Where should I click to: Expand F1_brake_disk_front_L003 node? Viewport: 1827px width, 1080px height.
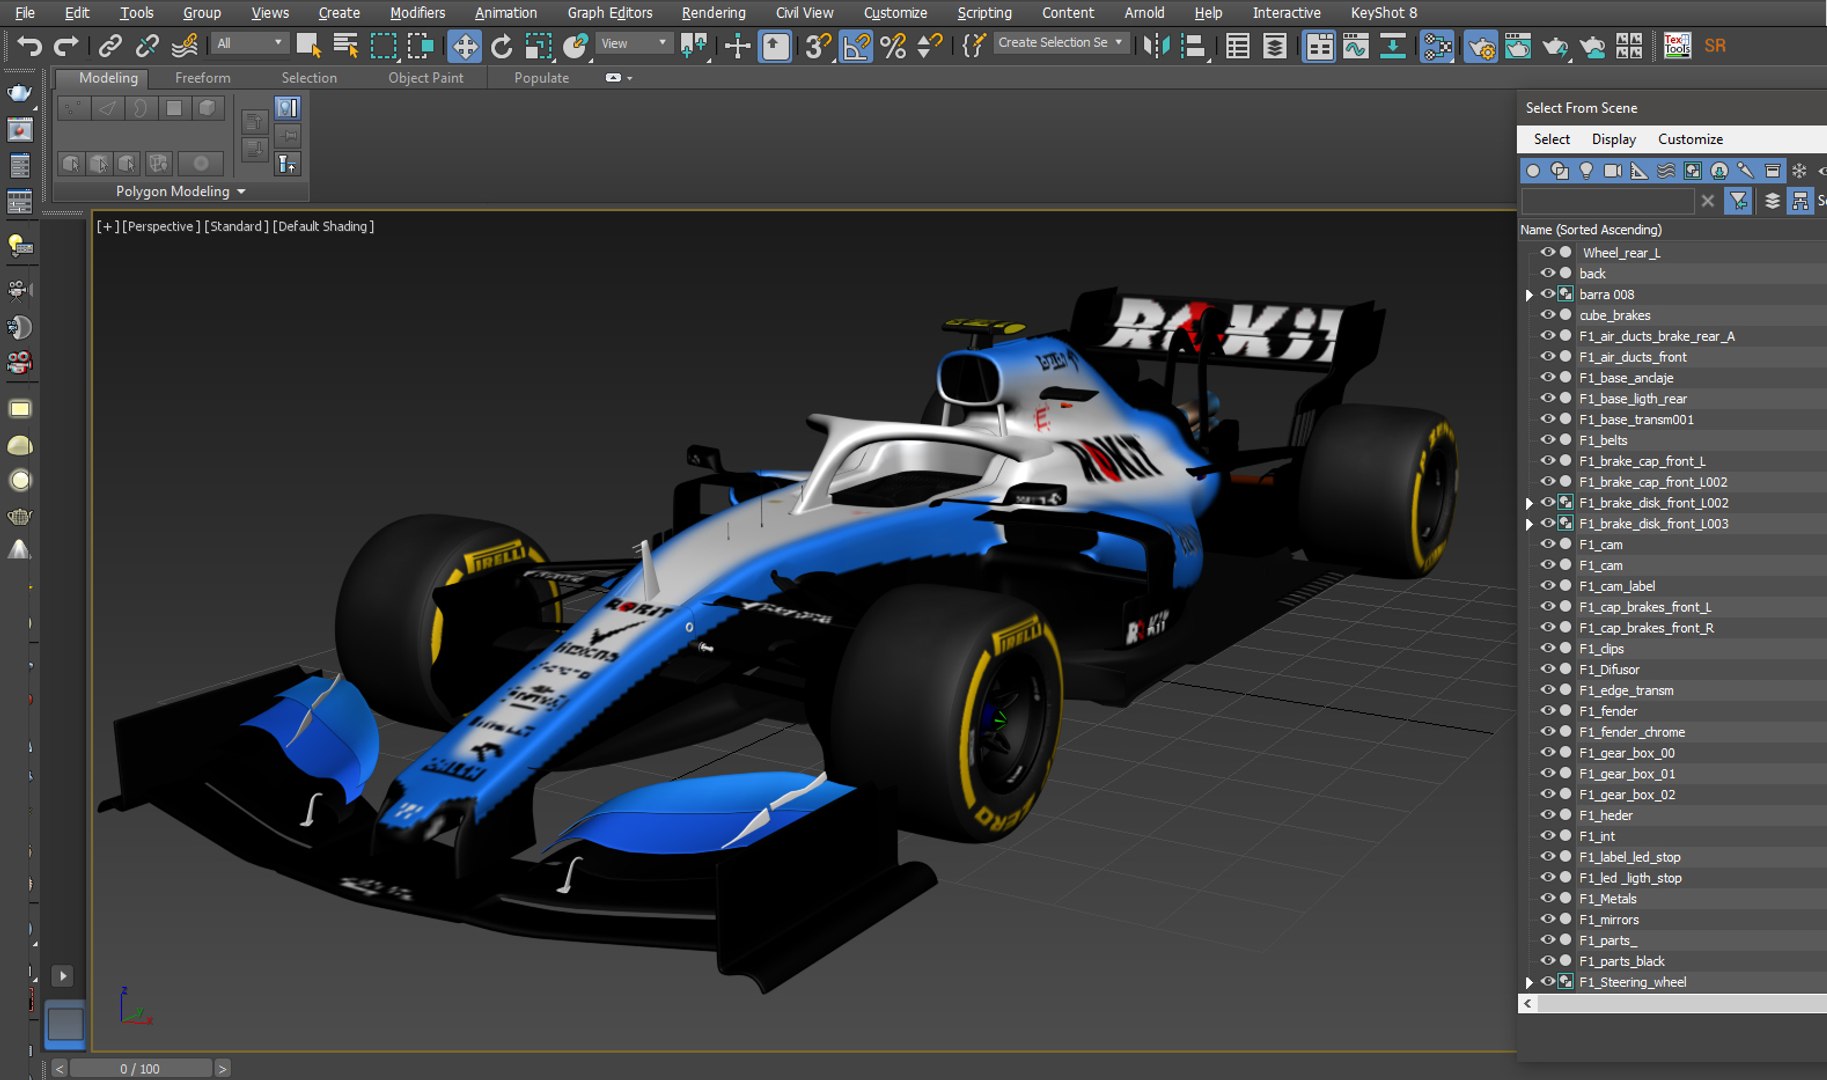[1529, 524]
